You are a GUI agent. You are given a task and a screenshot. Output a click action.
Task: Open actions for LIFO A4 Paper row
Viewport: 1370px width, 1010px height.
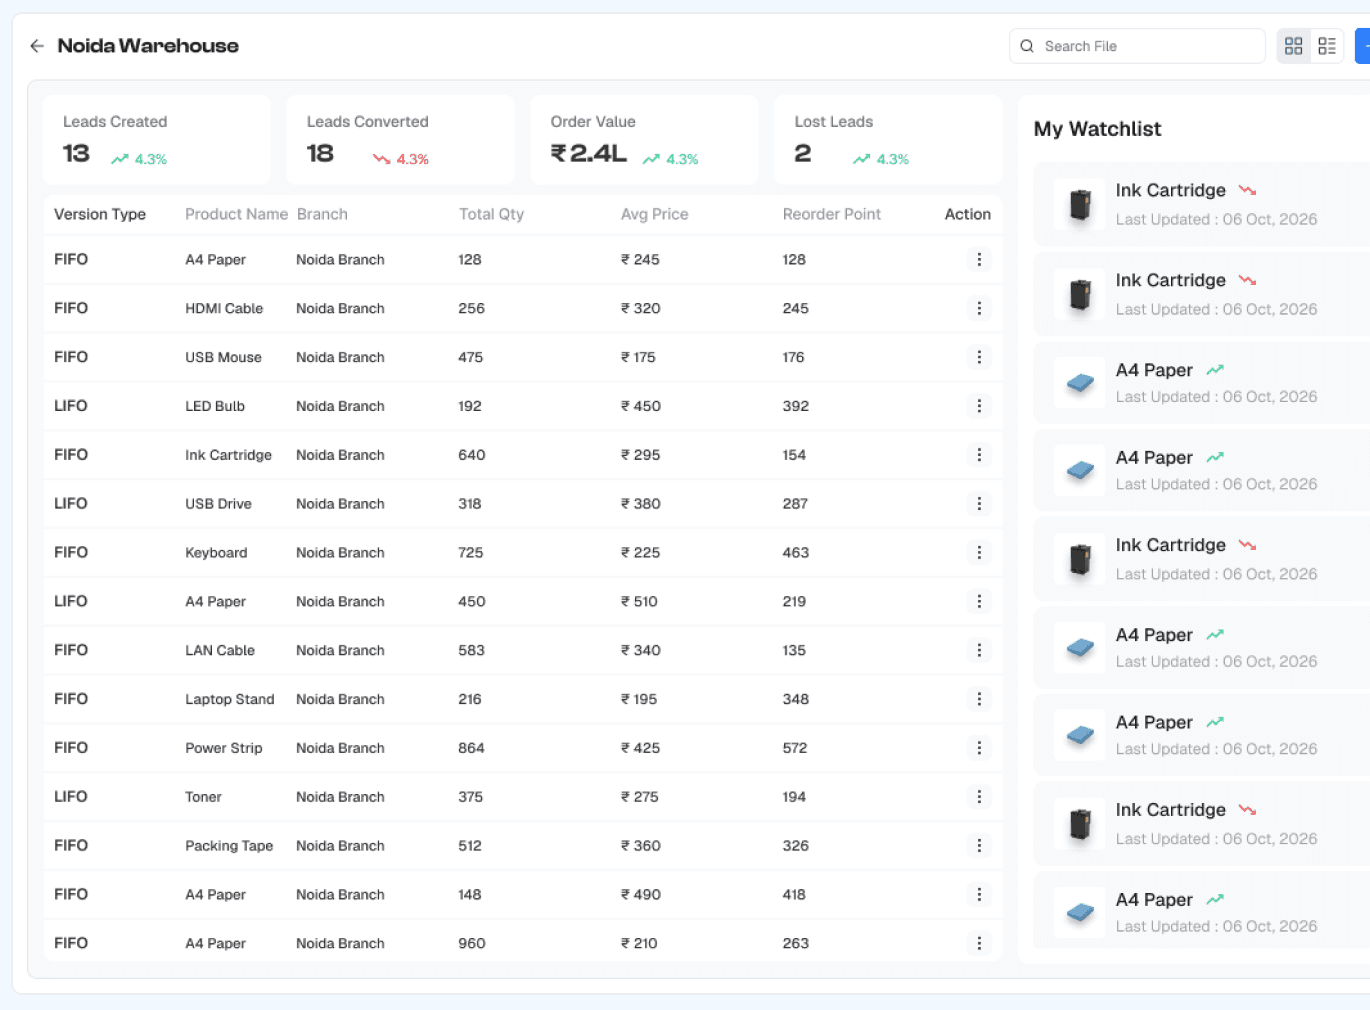(979, 601)
